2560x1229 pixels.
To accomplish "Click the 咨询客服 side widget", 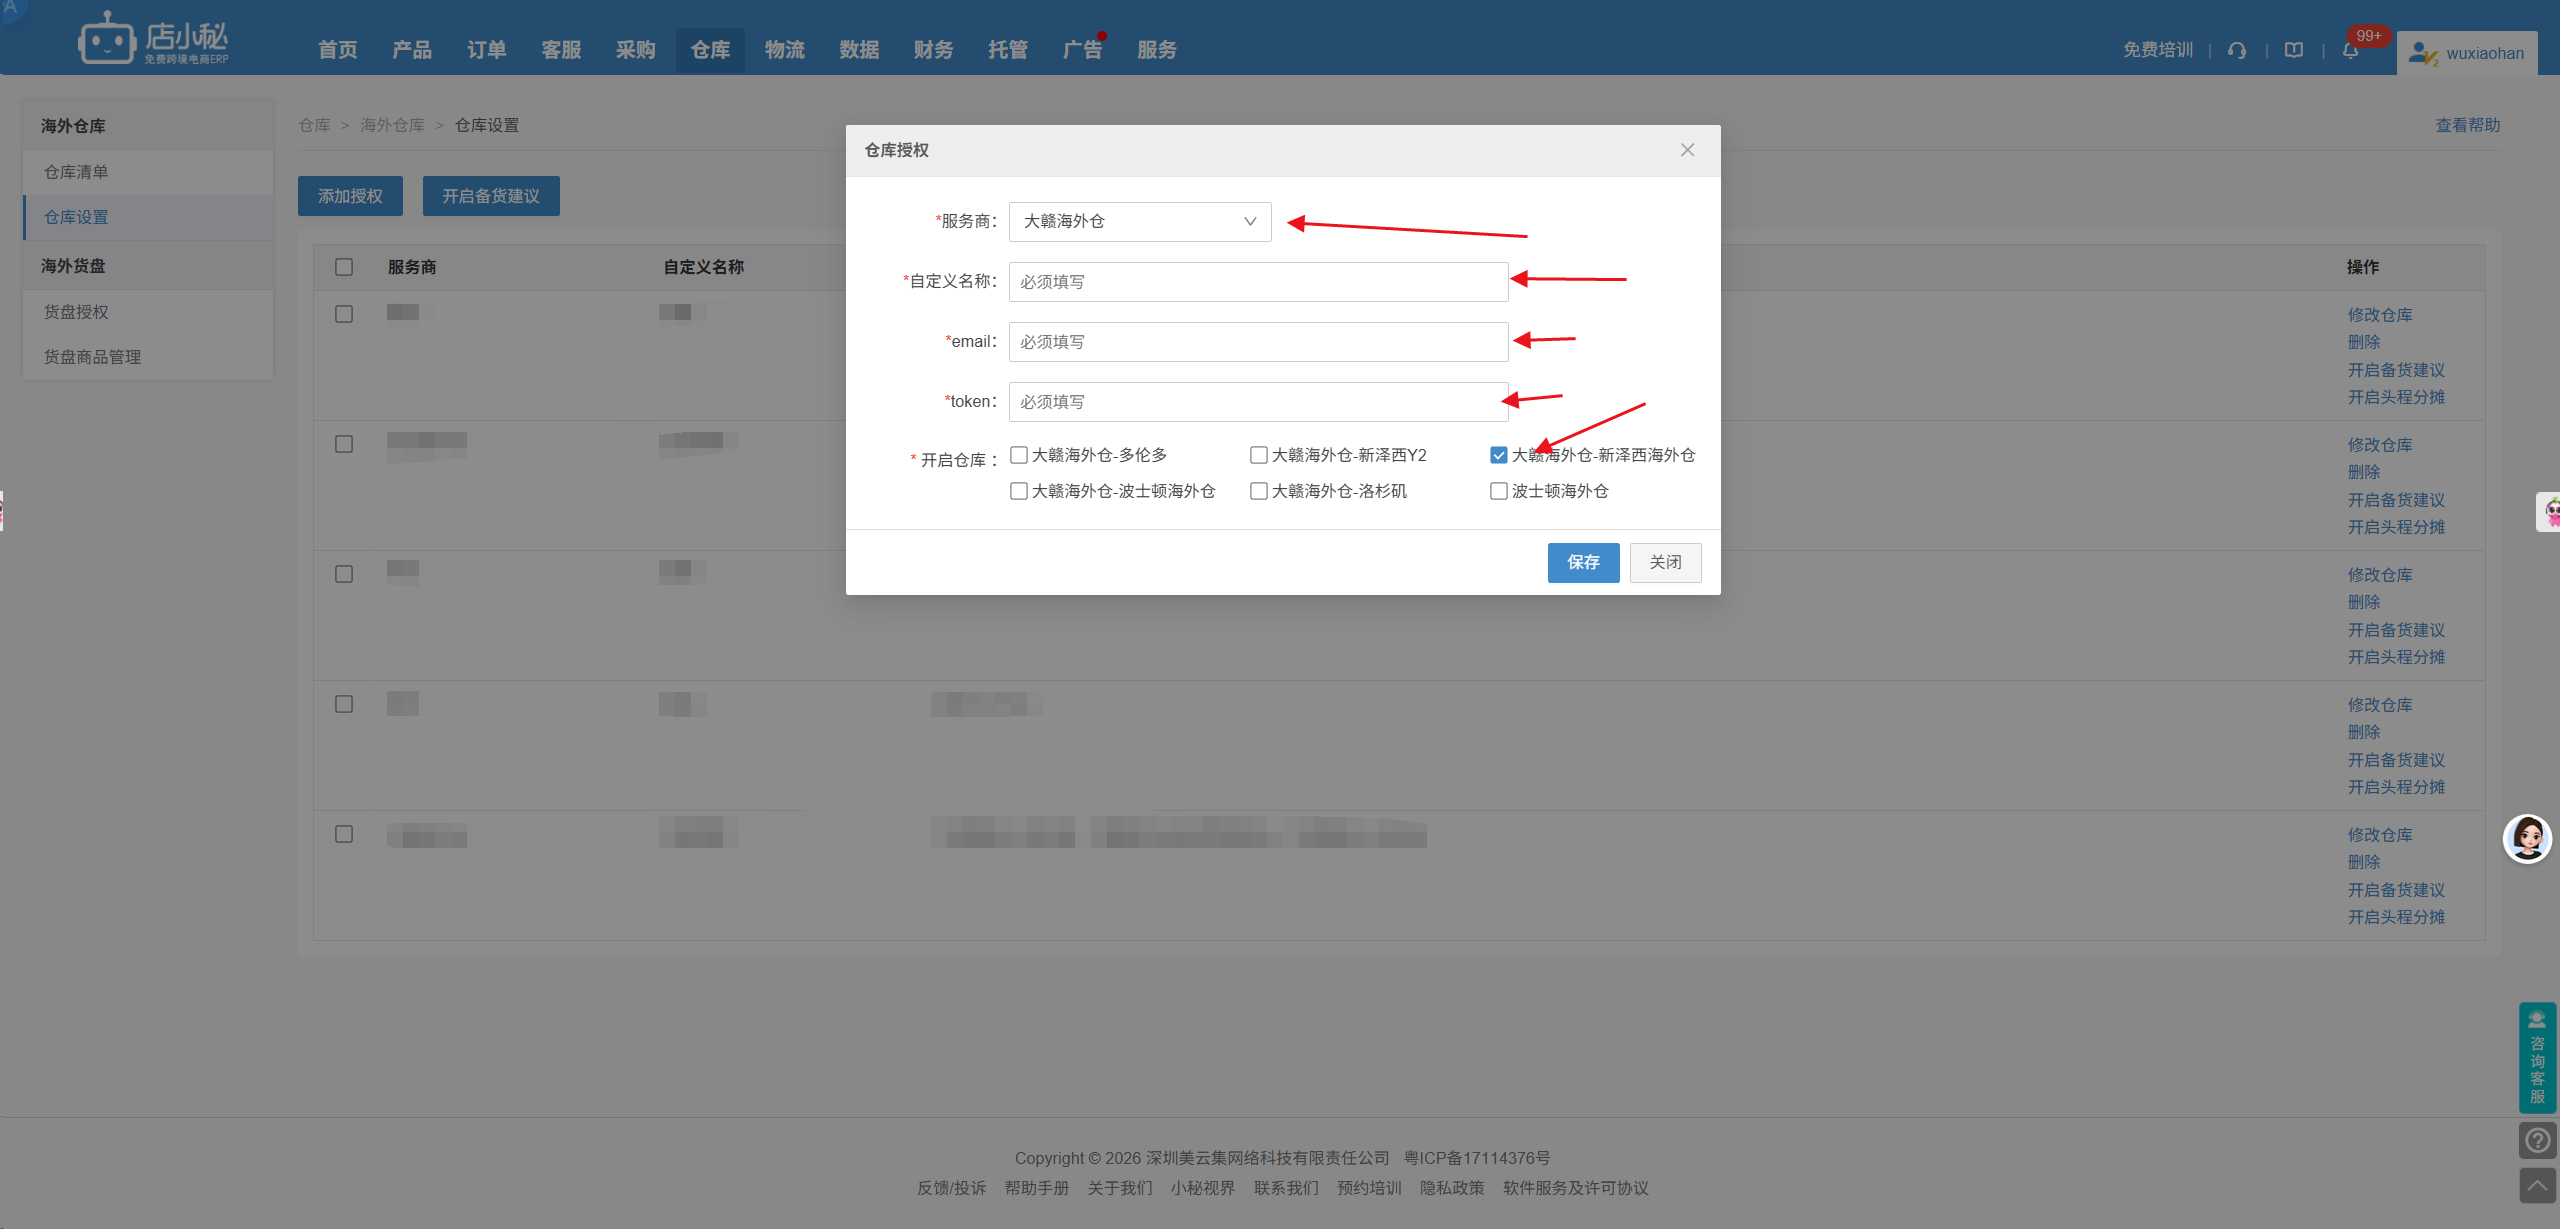I will pyautogui.click(x=2537, y=1057).
